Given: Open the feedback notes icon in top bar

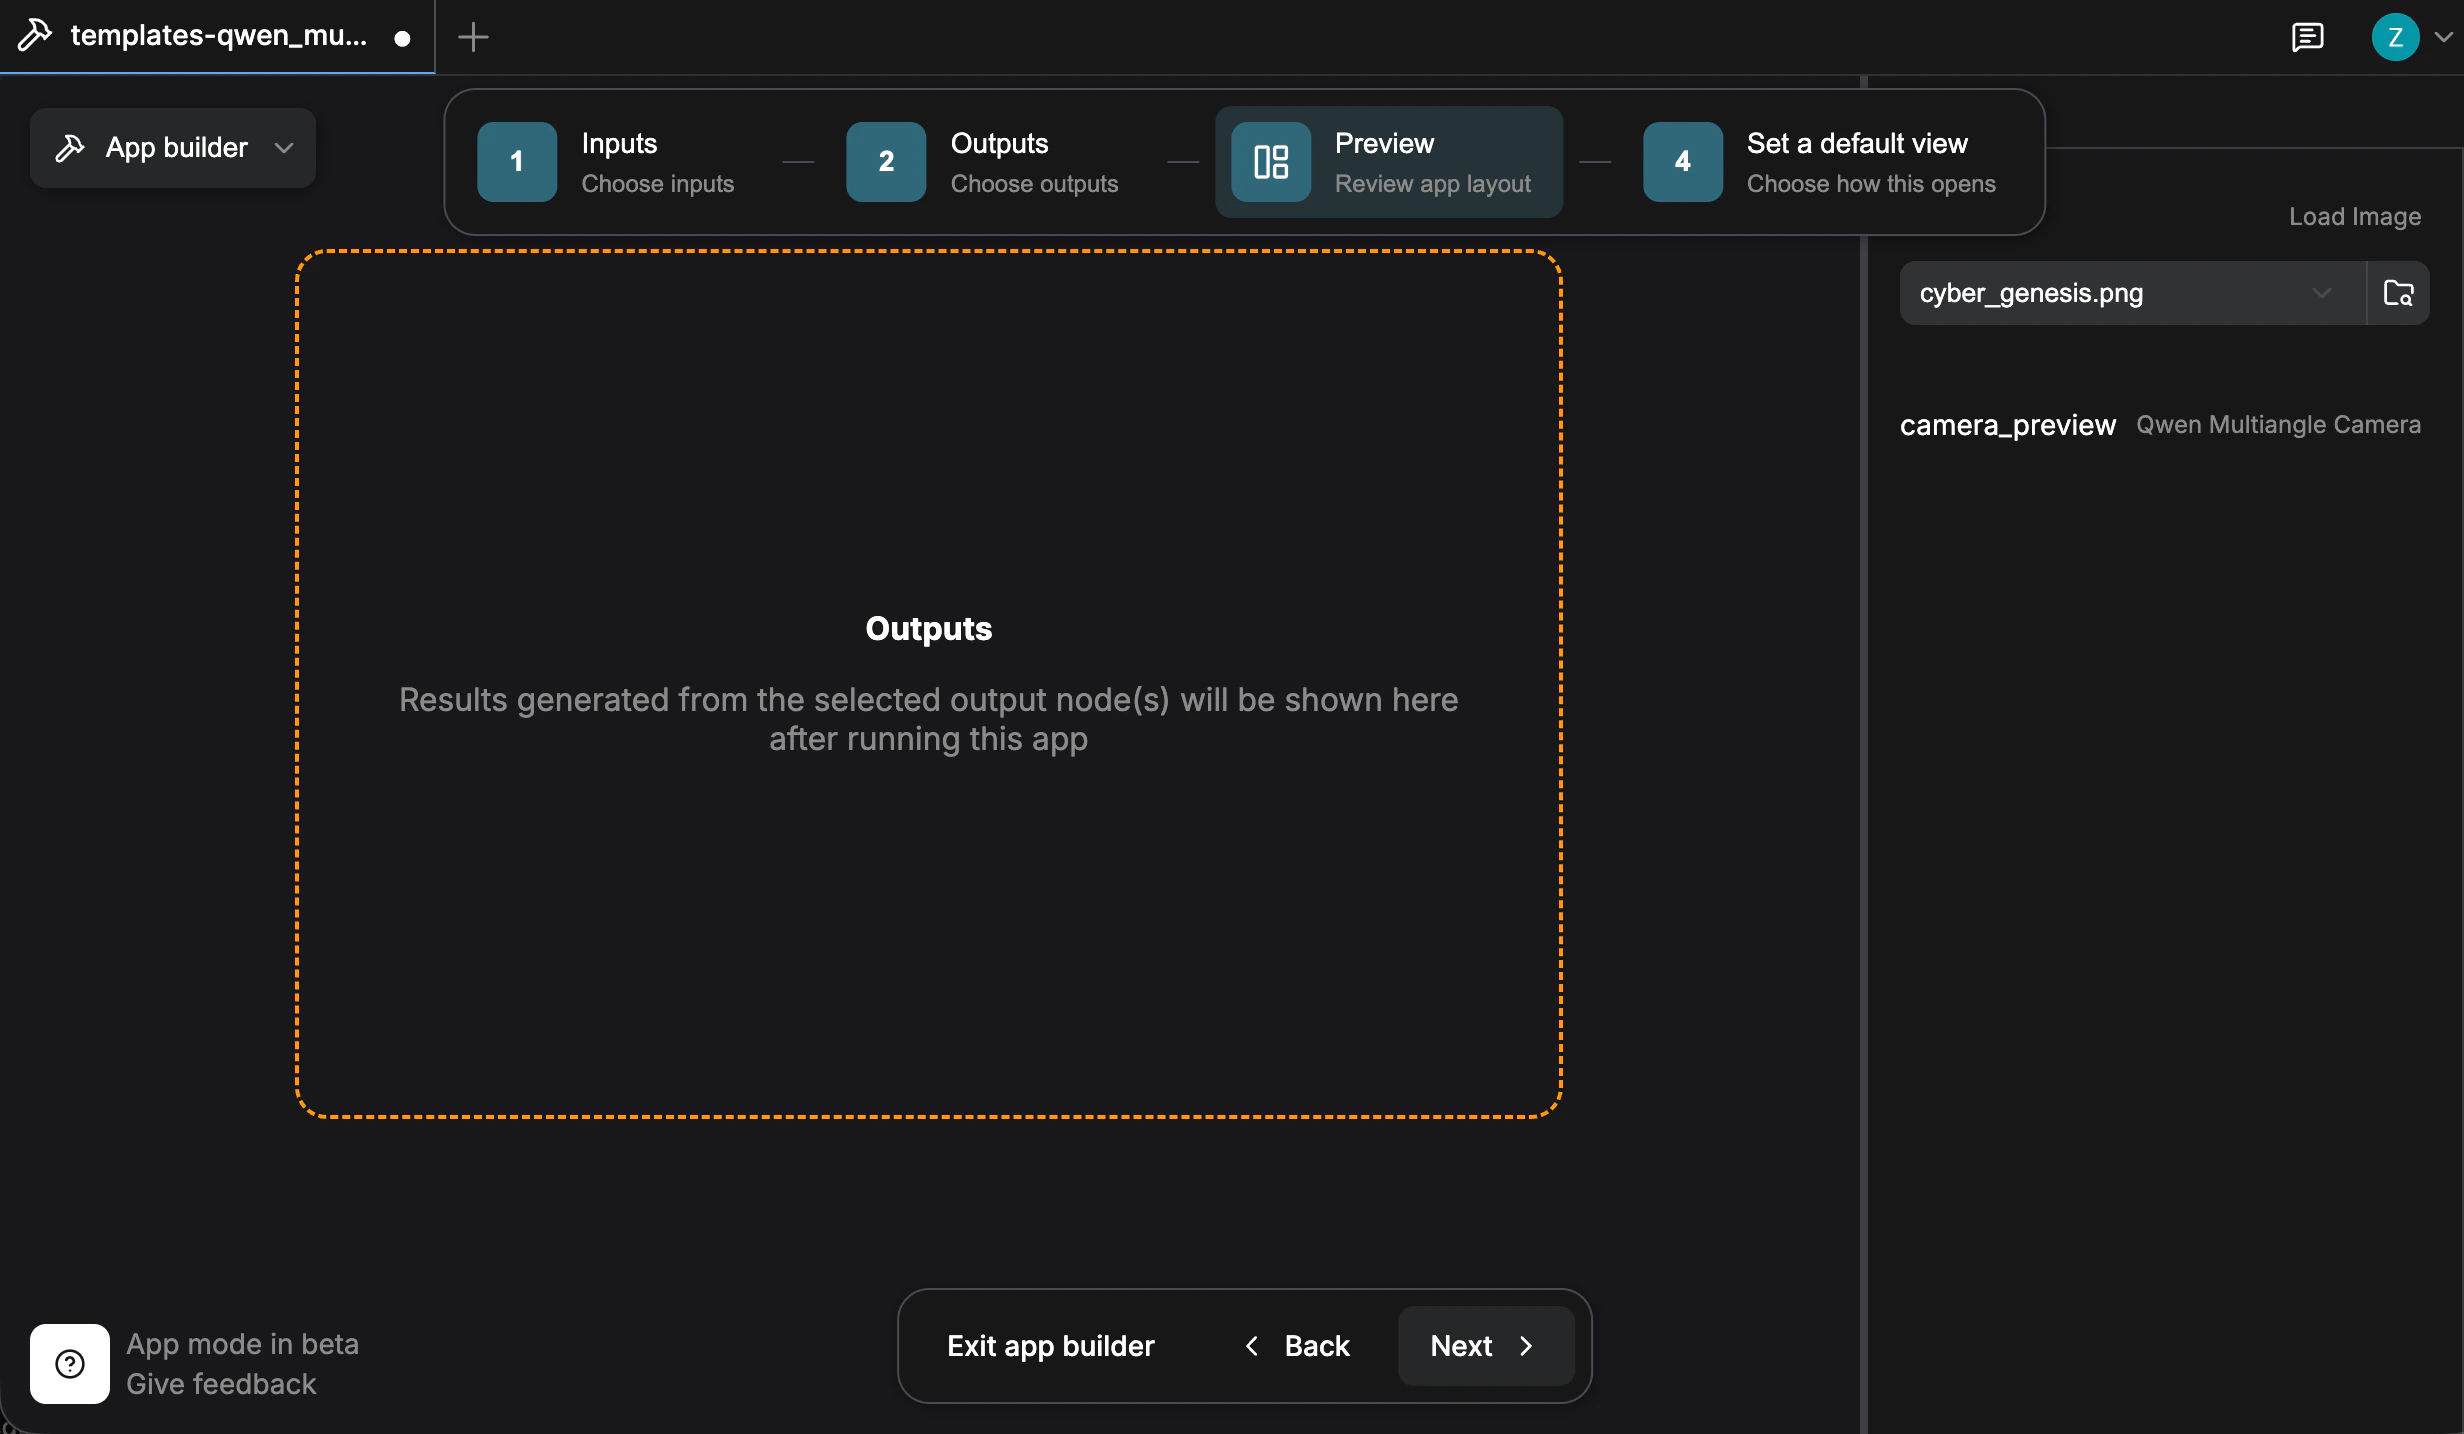Looking at the screenshot, I should [x=2309, y=38].
